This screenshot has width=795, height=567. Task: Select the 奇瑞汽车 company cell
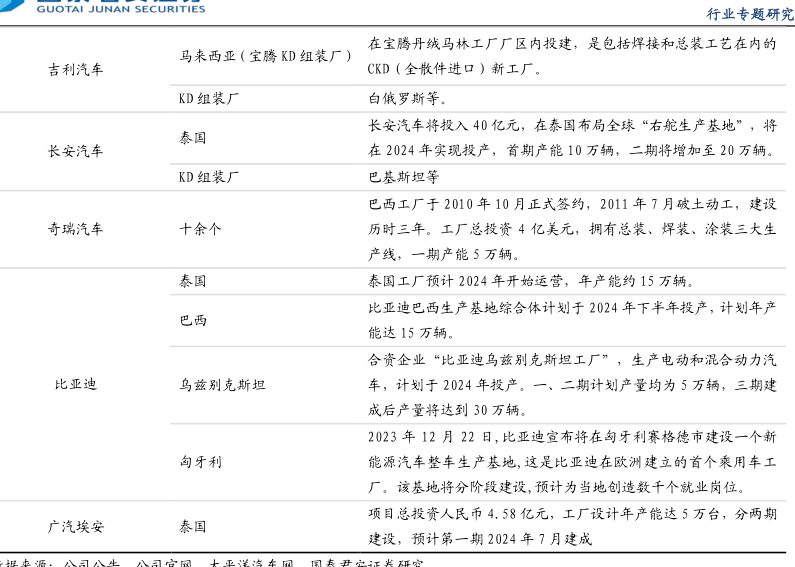(75, 228)
